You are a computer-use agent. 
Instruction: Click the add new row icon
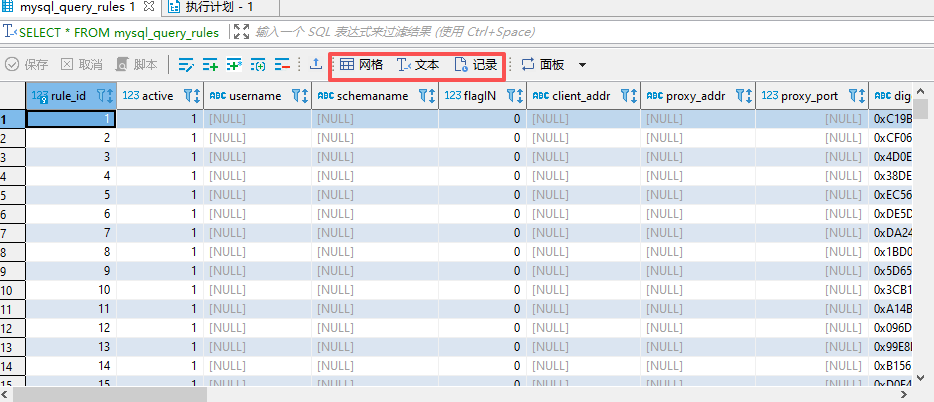coord(210,65)
